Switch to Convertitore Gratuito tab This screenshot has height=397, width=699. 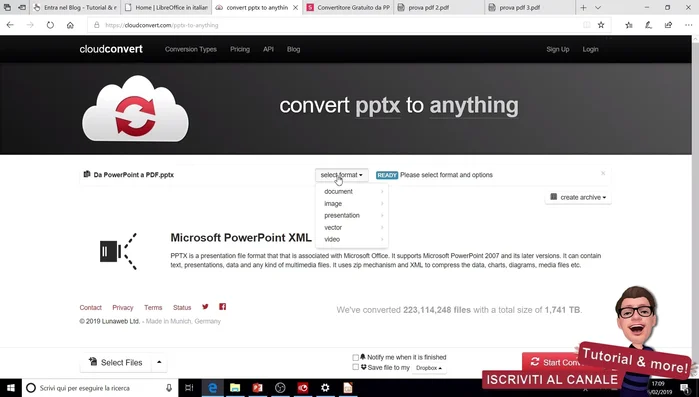[349, 8]
